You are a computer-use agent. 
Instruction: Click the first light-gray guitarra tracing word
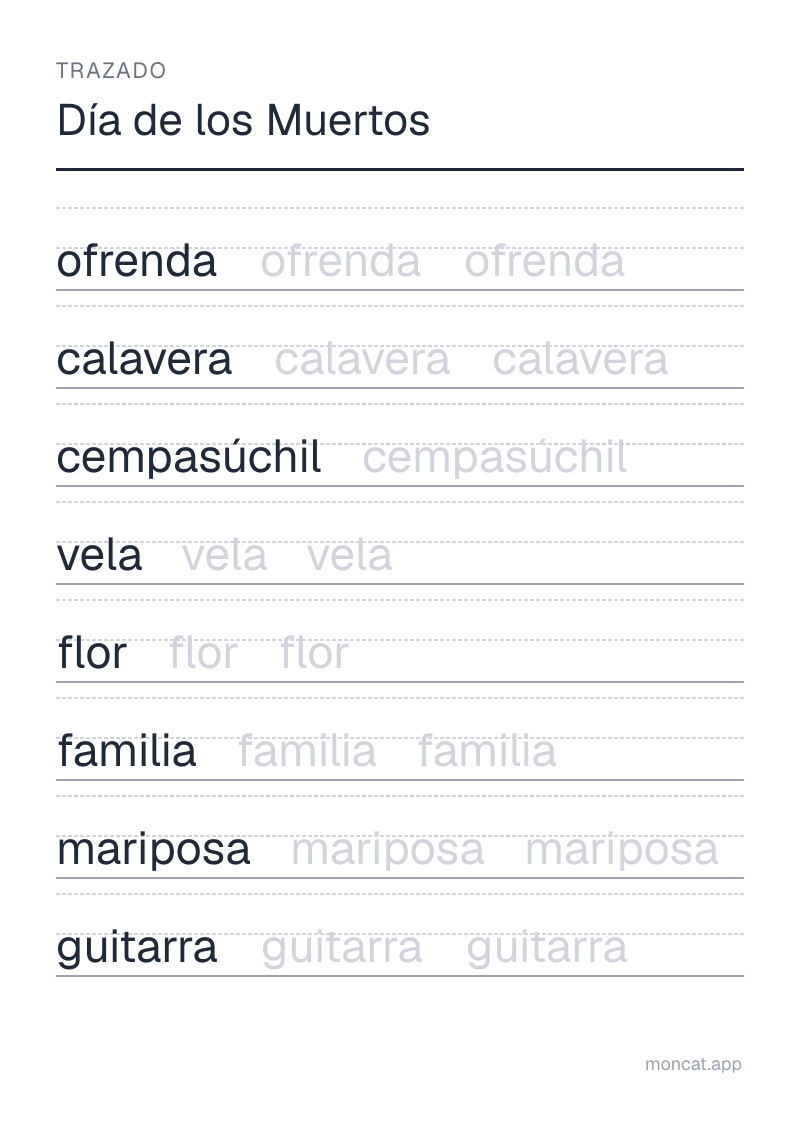click(342, 948)
